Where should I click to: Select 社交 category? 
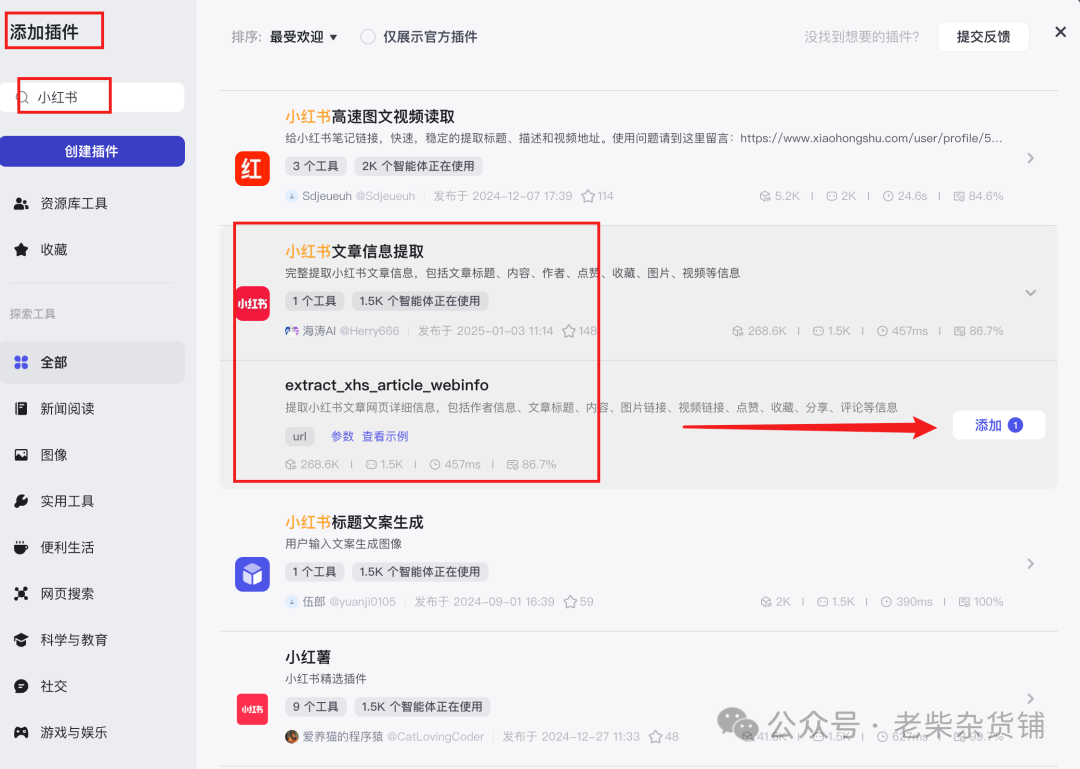[x=92, y=686]
